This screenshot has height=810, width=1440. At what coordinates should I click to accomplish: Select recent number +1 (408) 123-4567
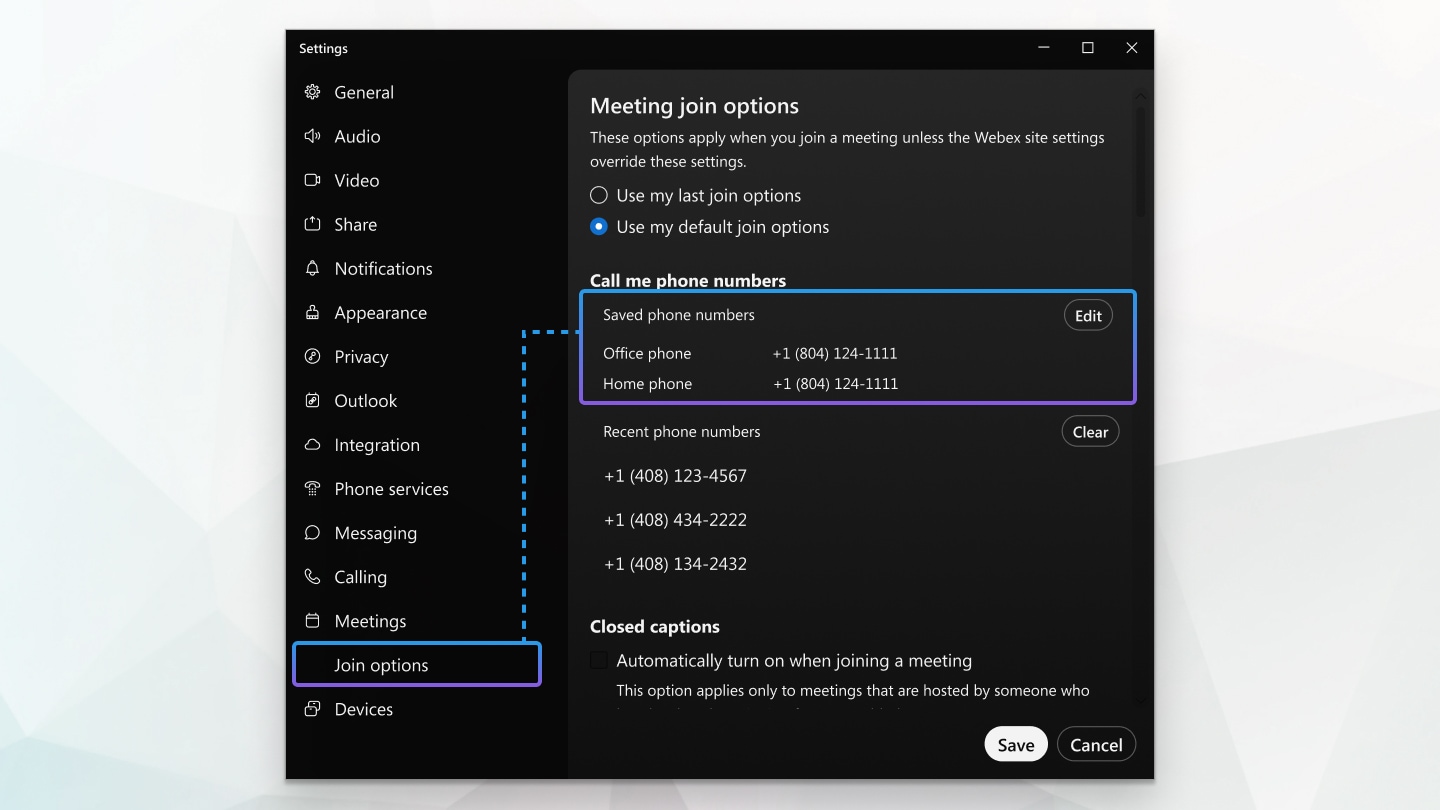(675, 475)
